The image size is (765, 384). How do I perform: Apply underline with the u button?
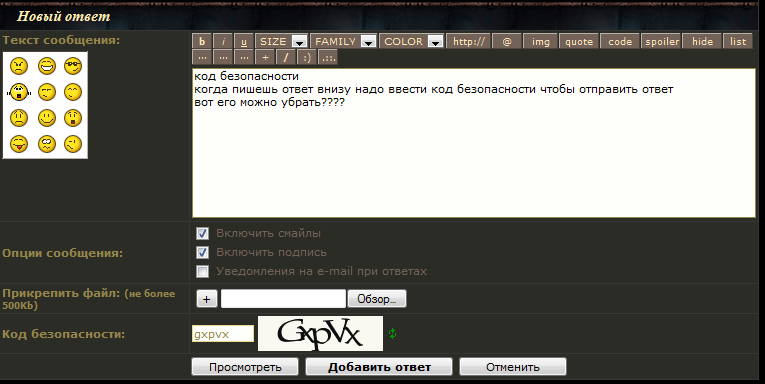244,41
